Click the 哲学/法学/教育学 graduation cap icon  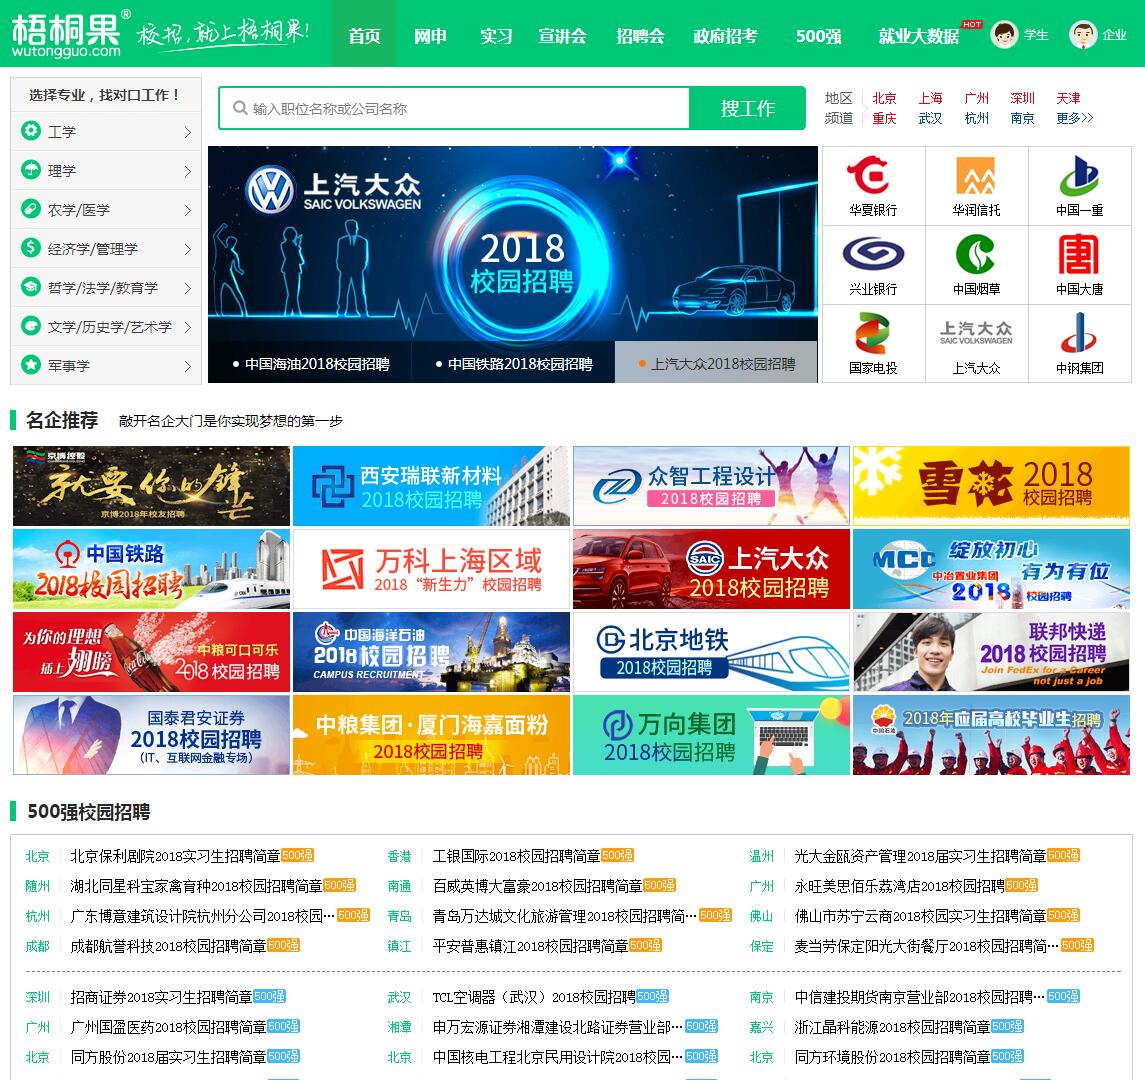tap(31, 287)
